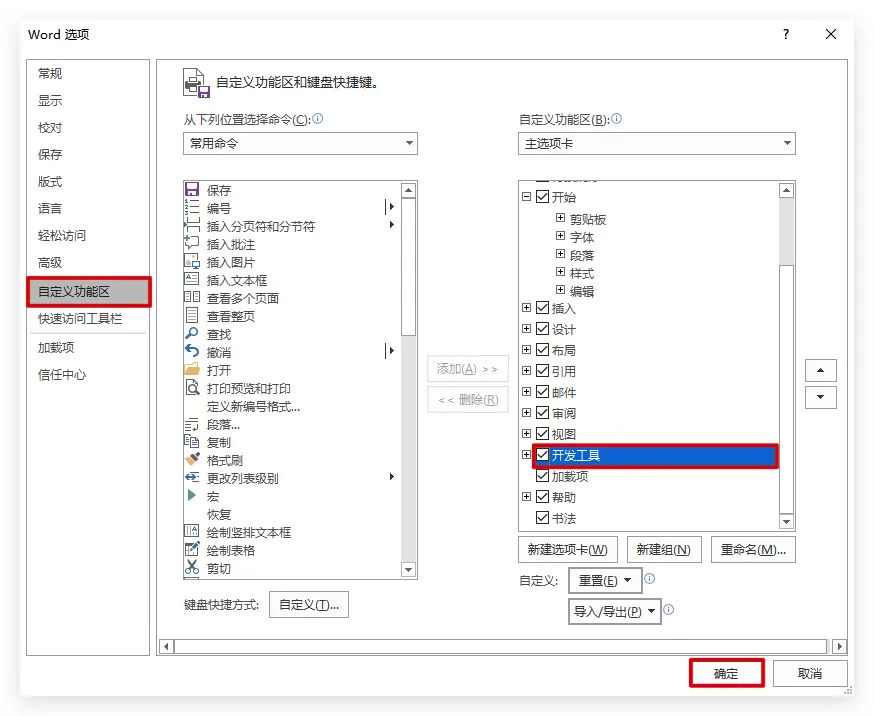Screen dimensions: 874x716
Task: Click the move up arrow button
Action: (821, 371)
